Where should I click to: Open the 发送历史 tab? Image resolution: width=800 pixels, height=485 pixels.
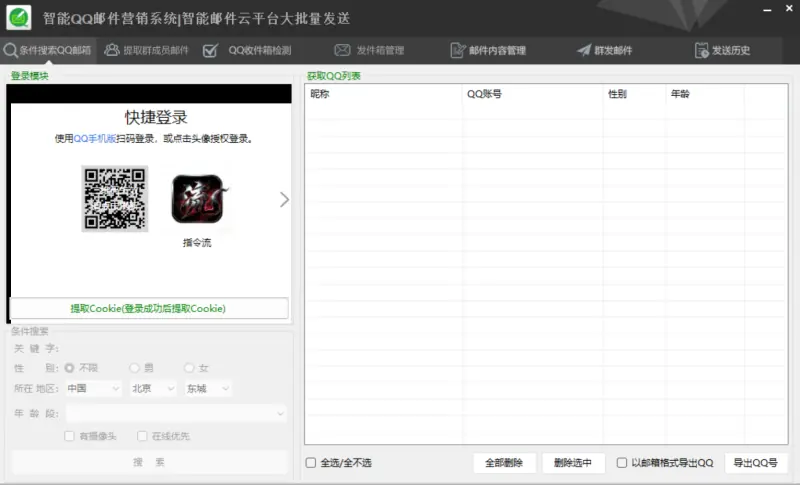pyautogui.click(x=722, y=50)
